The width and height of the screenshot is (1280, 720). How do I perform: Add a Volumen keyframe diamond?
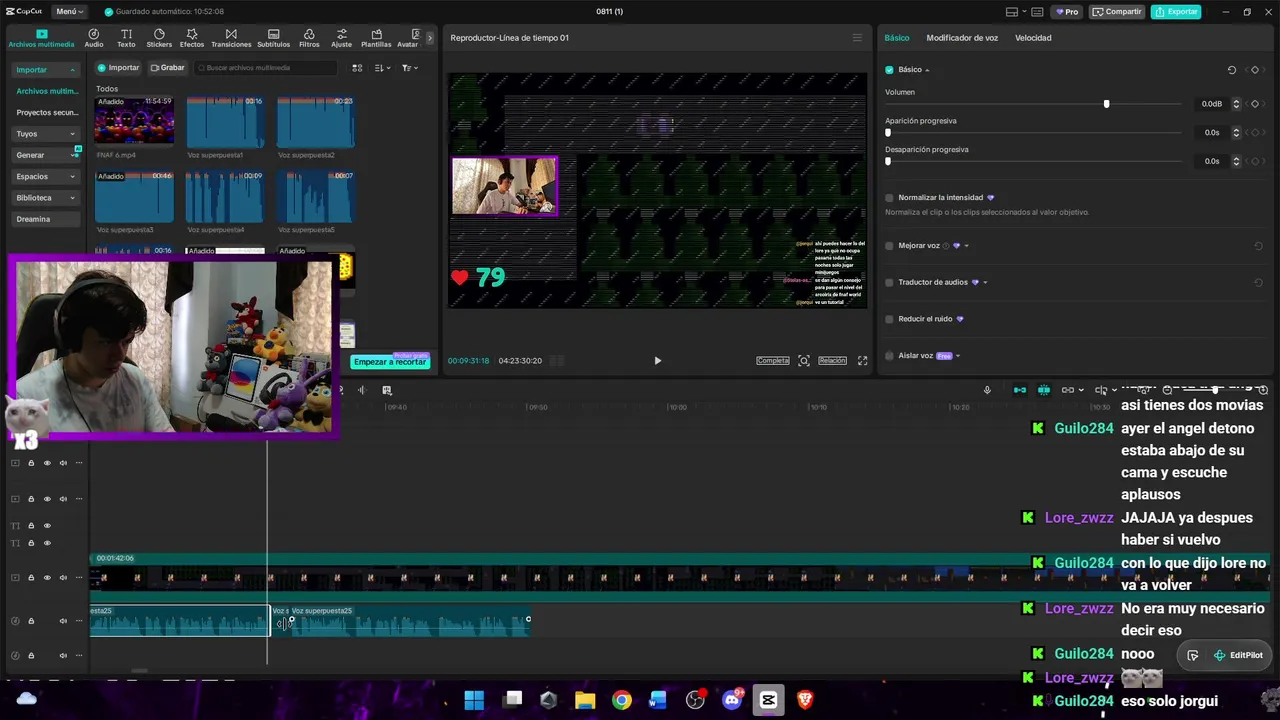[1255, 104]
